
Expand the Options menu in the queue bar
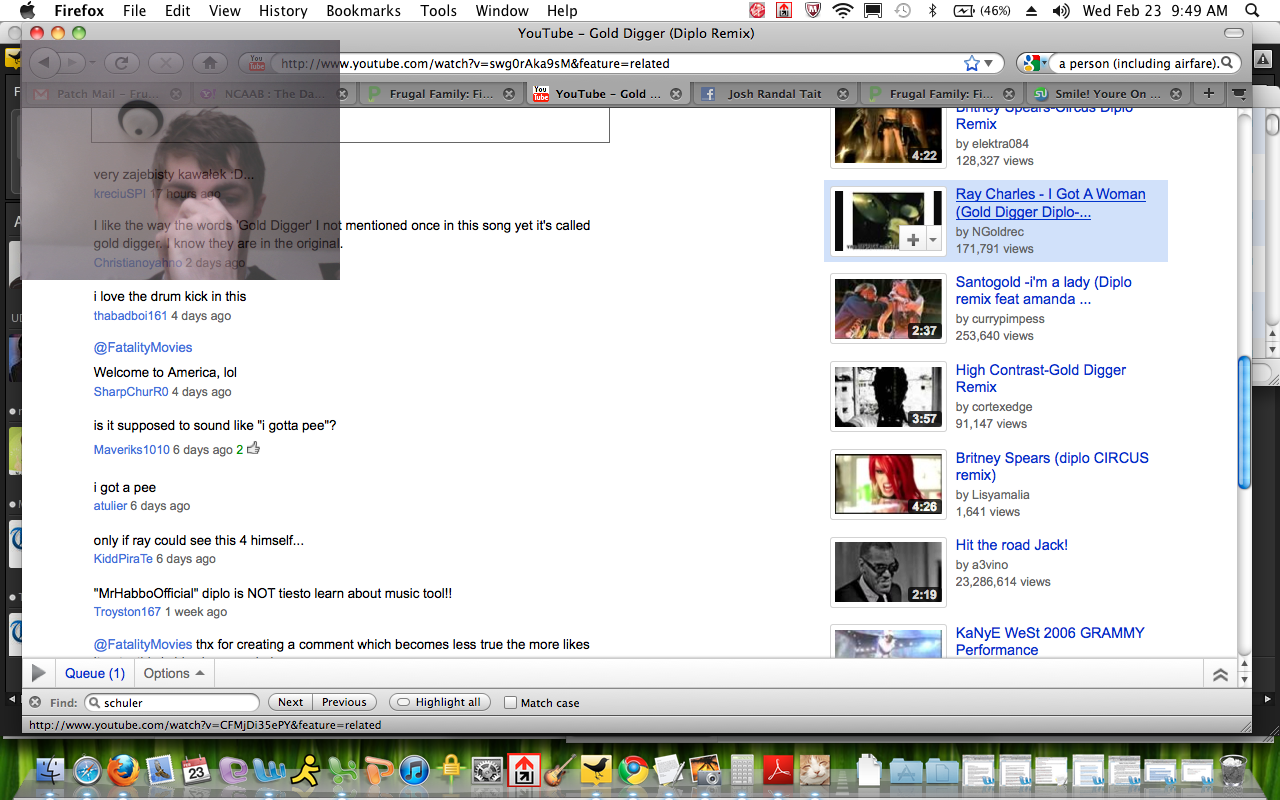174,673
